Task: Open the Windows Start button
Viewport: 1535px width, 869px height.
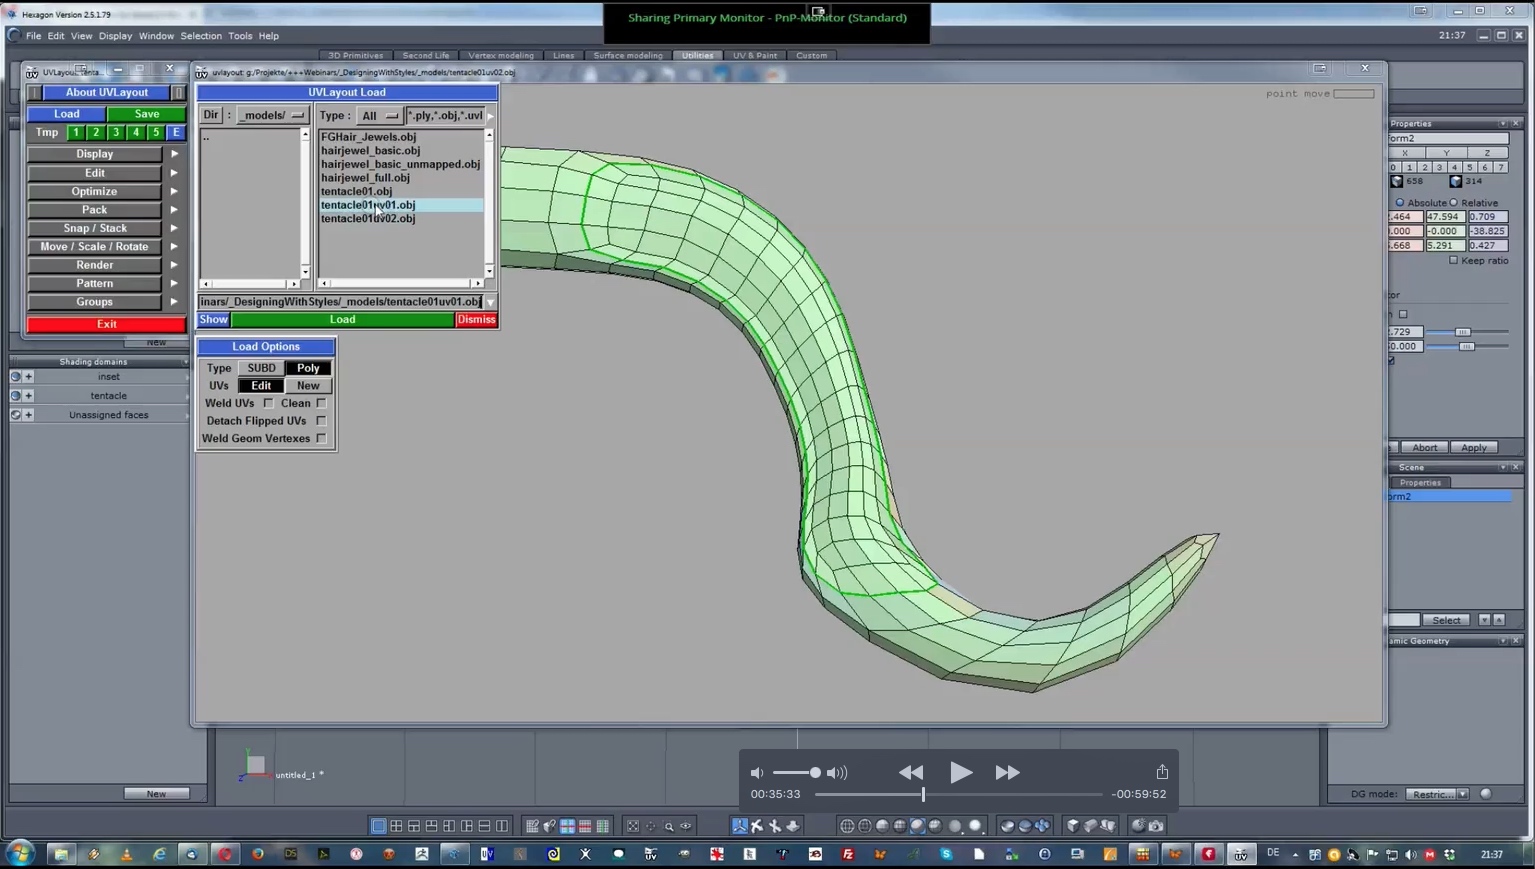Action: pos(20,854)
